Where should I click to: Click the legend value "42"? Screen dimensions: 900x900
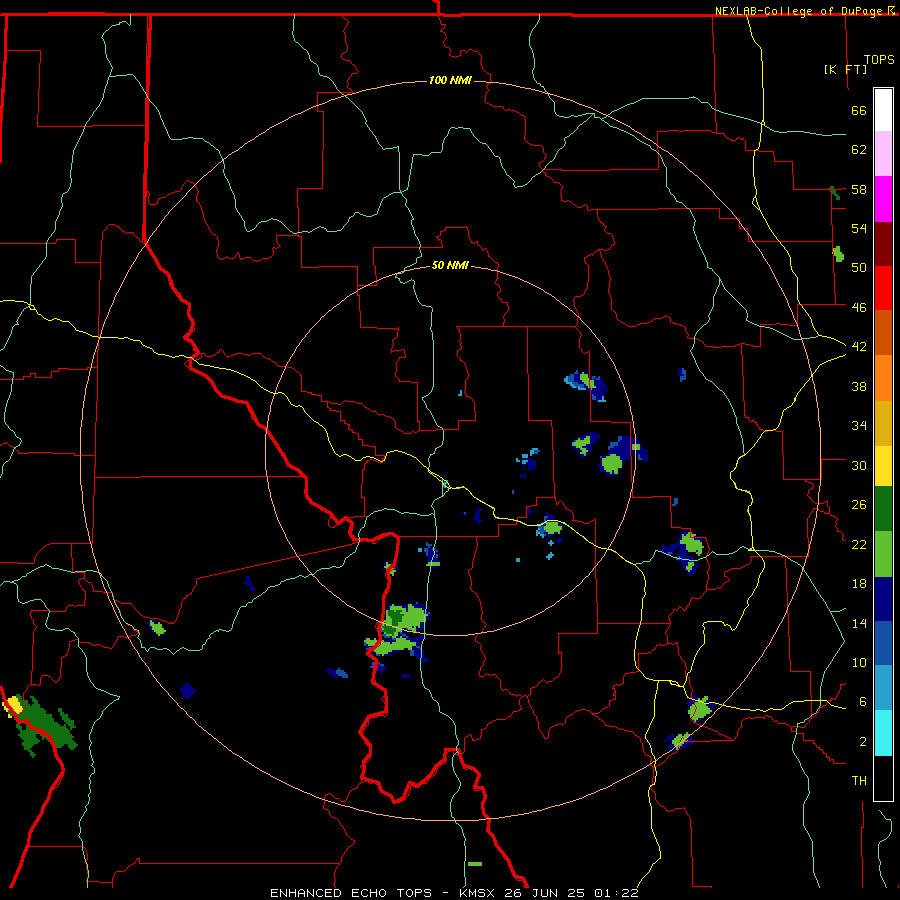pos(859,347)
